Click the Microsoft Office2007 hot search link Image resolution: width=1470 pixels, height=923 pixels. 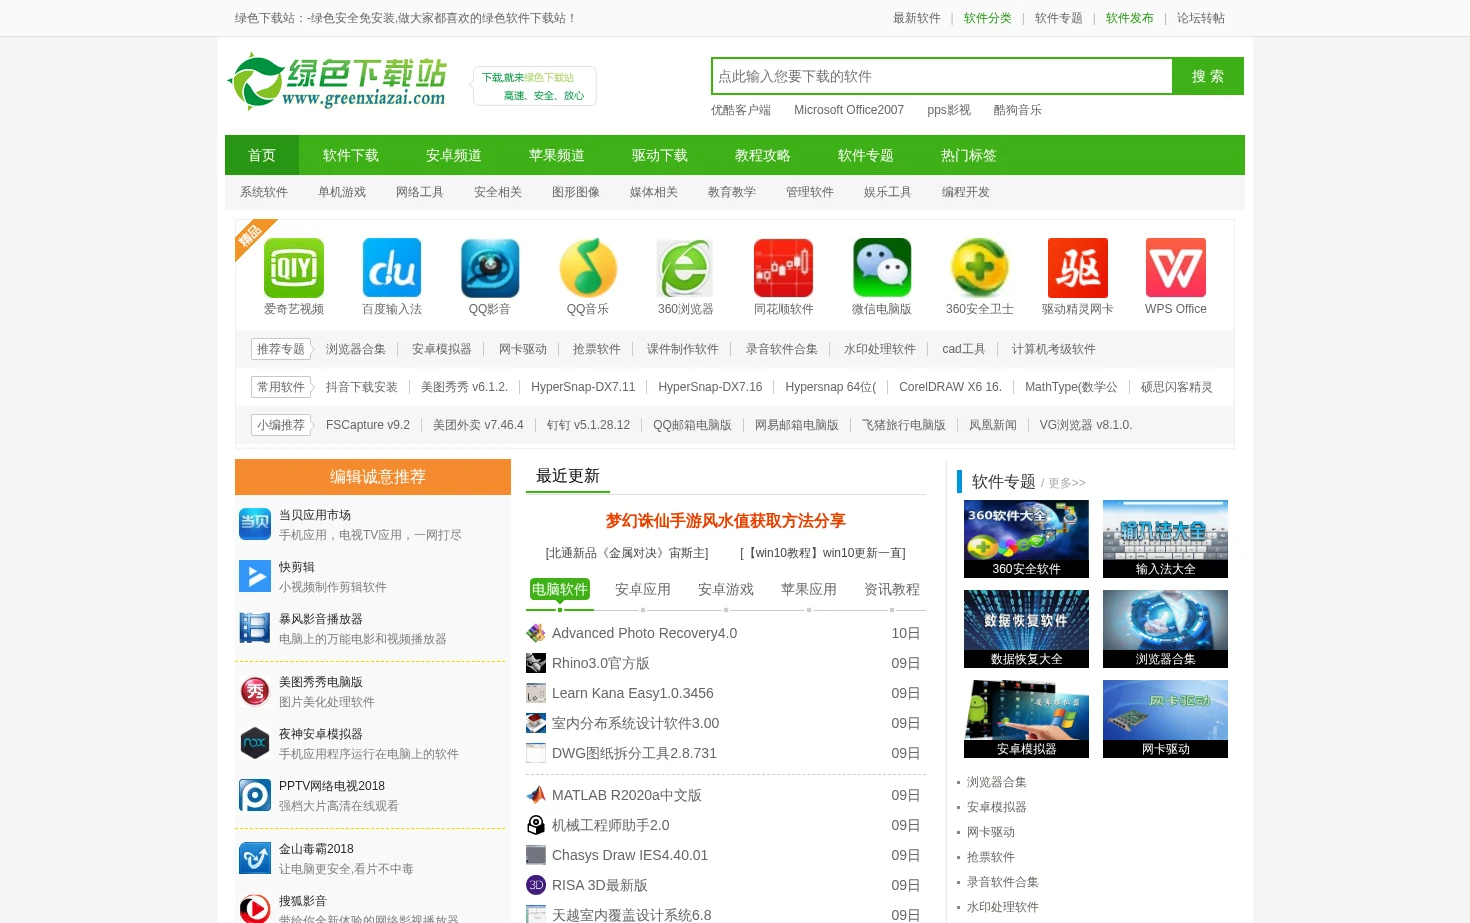pos(849,110)
